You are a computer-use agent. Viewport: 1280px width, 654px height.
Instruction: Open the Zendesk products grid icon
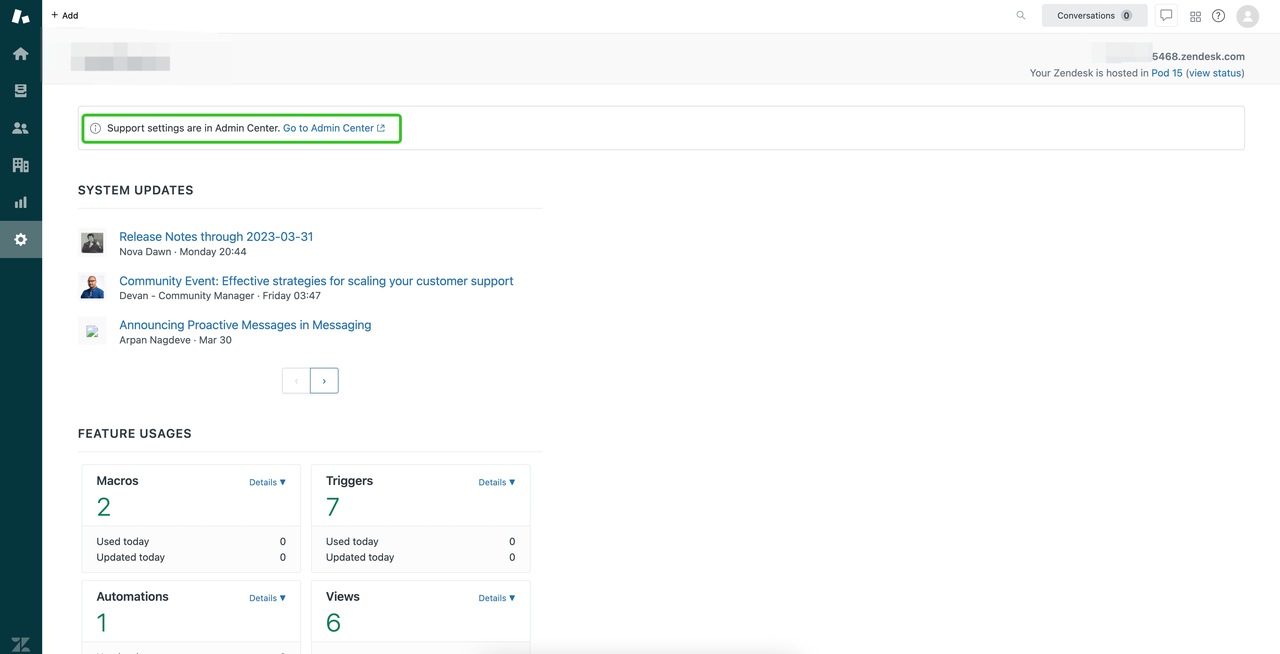(x=1195, y=16)
